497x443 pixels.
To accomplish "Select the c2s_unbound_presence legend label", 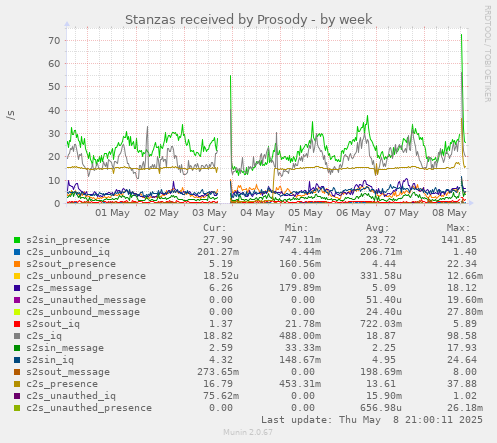I will point(86,276).
